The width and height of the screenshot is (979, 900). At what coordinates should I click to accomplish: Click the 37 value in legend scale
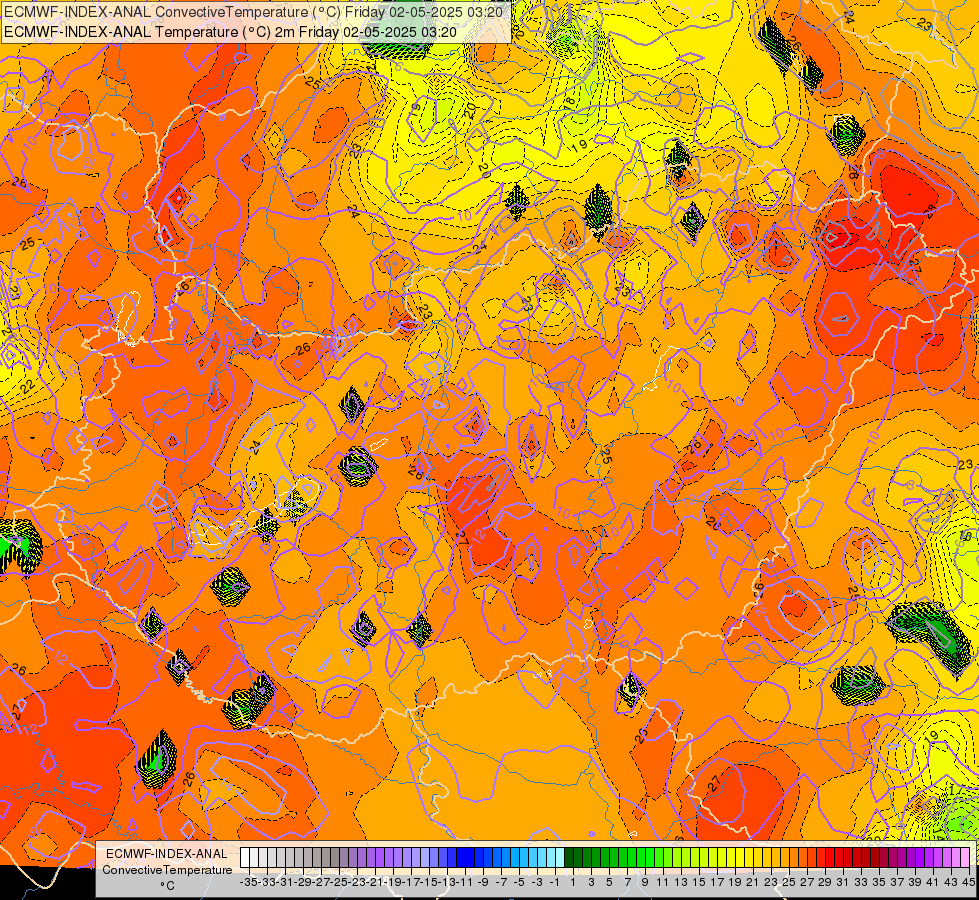(x=897, y=883)
